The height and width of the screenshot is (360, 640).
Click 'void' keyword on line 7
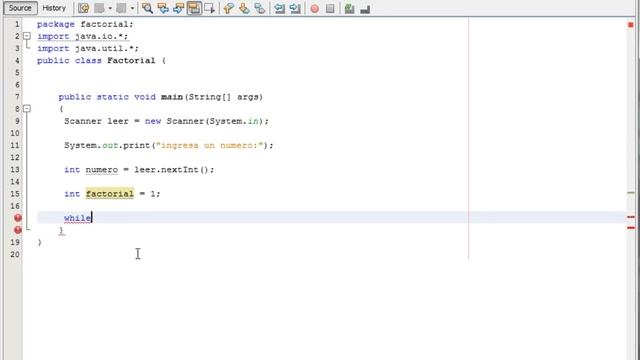(145, 97)
